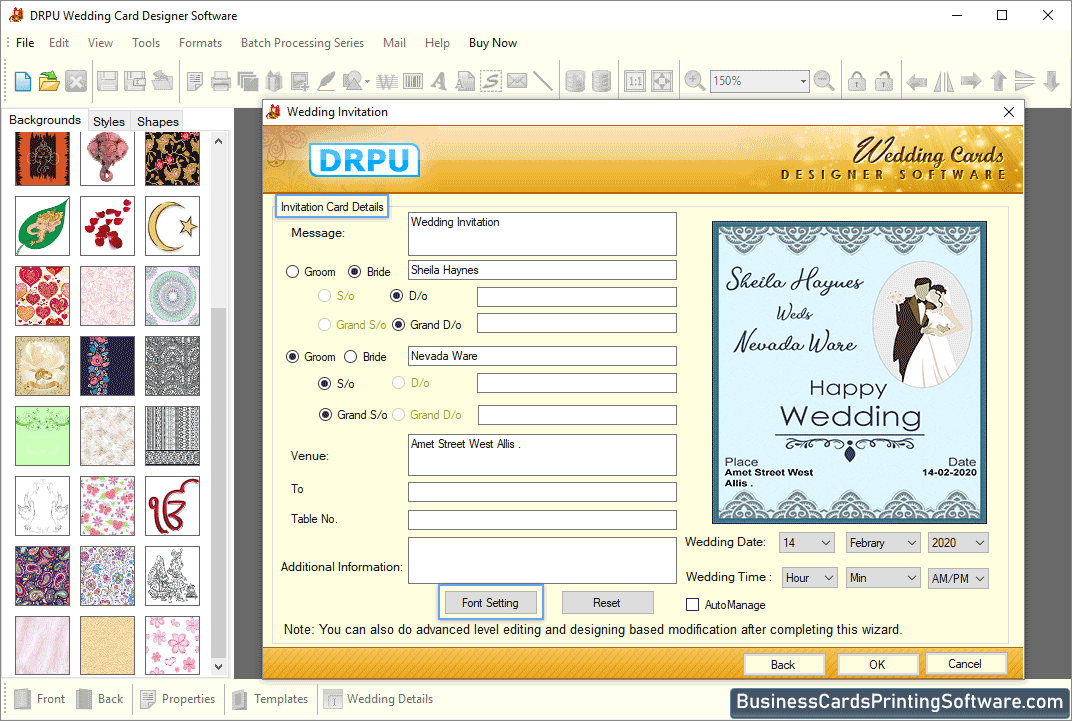
Task: Click the Zoom out magnifier icon
Action: (825, 81)
